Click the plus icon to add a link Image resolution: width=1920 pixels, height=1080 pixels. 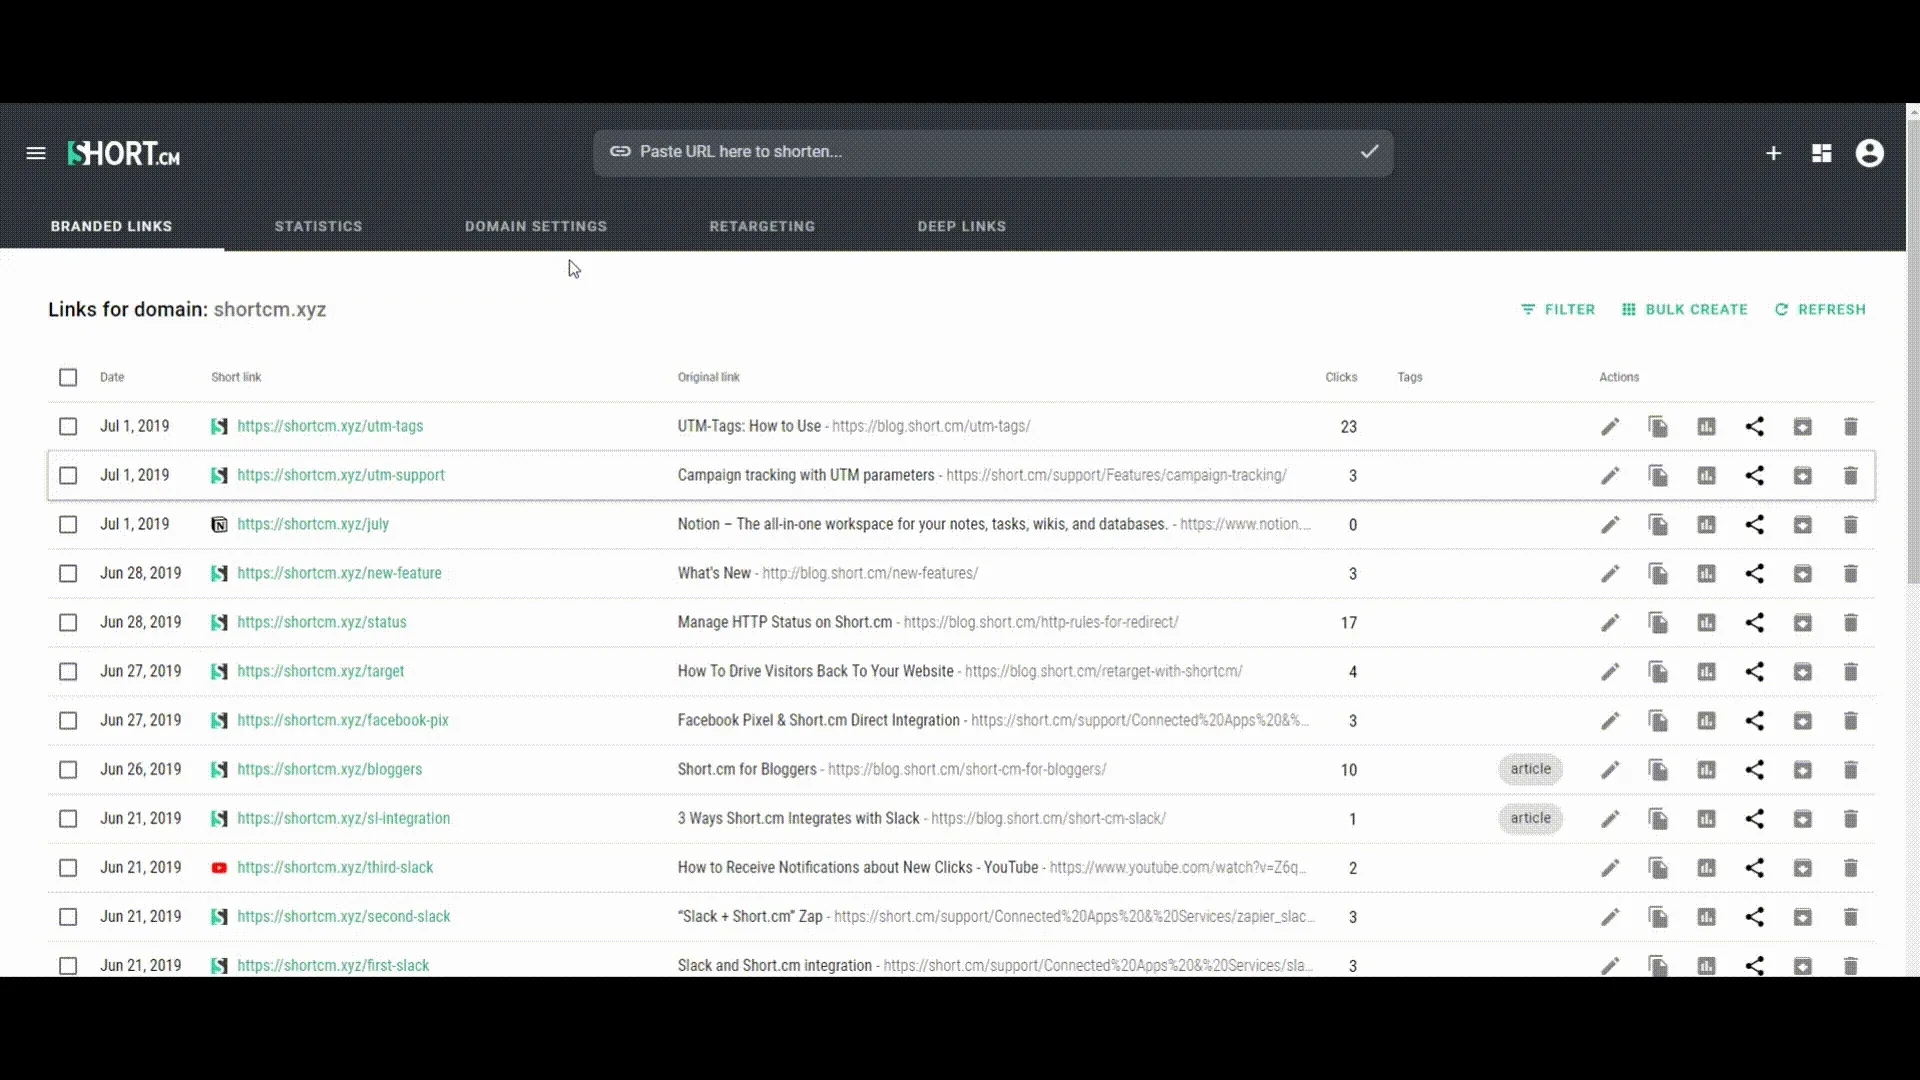(x=1773, y=153)
